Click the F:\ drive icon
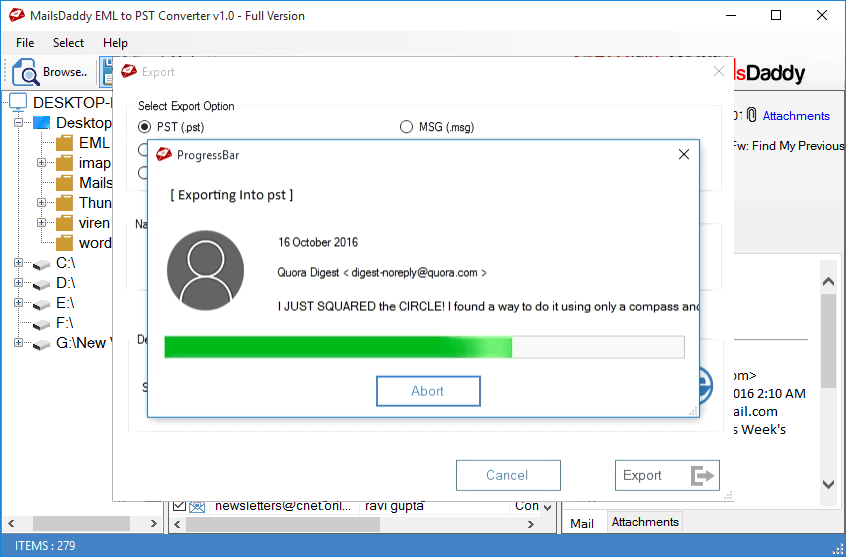This screenshot has height=557, width=846. pos(42,324)
